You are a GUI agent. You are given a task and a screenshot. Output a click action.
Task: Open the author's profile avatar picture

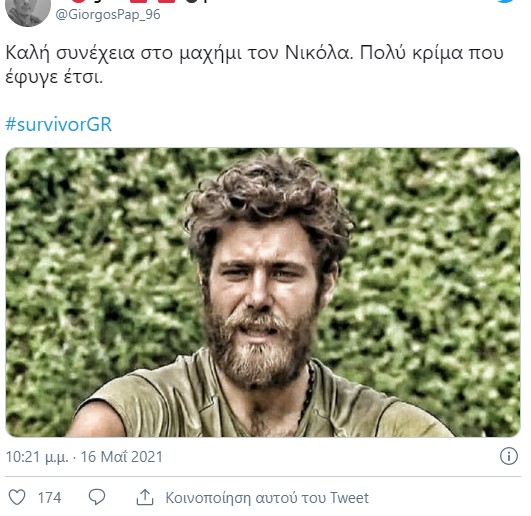pos(28,12)
